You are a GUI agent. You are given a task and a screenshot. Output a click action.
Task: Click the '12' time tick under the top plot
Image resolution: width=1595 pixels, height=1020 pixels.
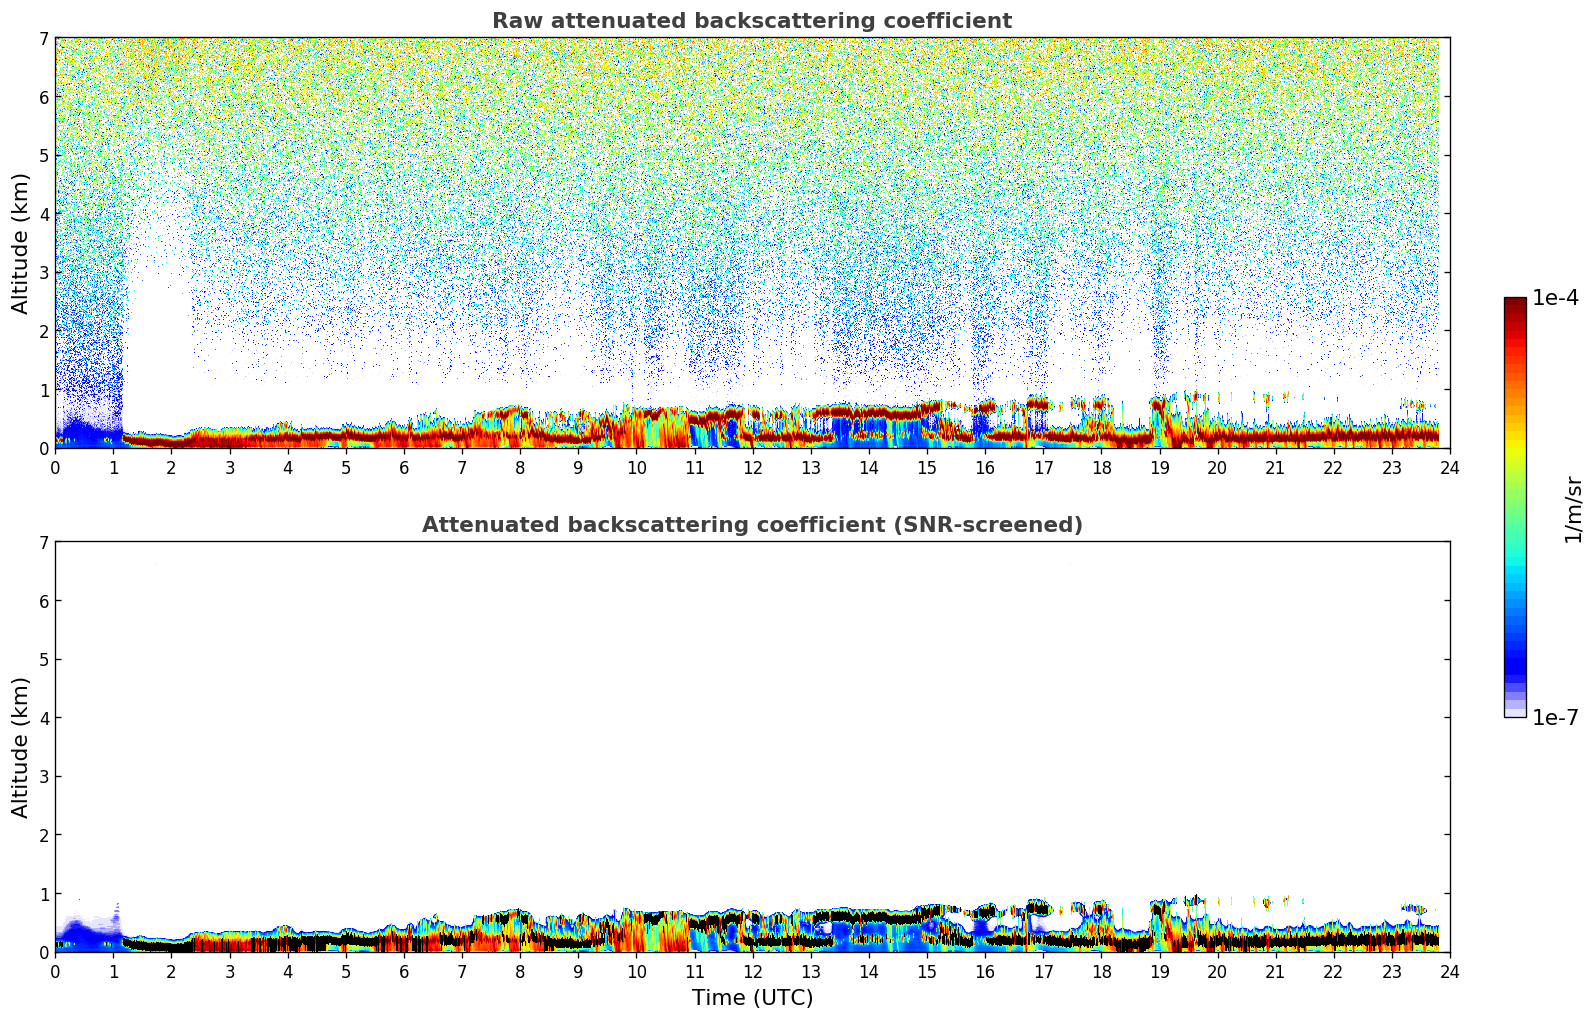click(x=752, y=467)
